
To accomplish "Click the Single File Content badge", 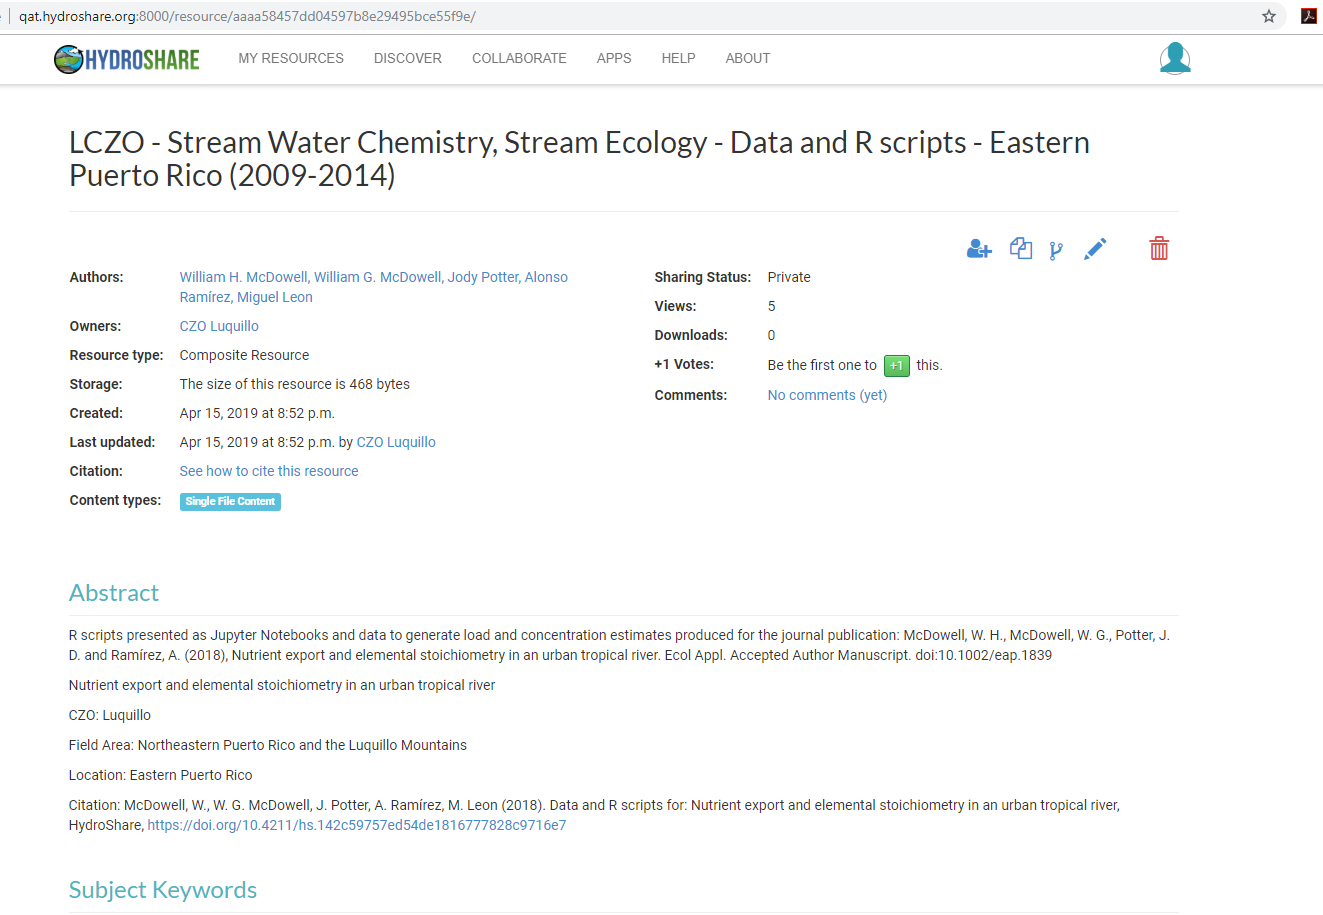I will (230, 500).
